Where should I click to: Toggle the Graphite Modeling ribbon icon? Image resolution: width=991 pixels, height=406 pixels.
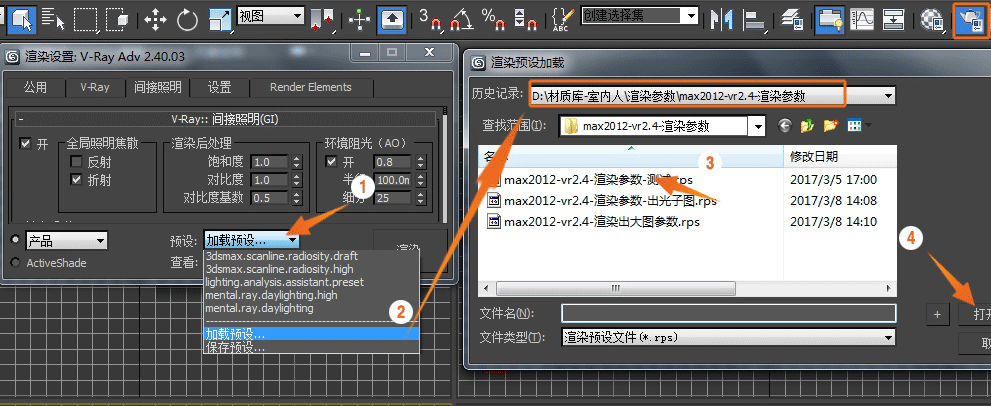pyautogui.click(x=829, y=20)
